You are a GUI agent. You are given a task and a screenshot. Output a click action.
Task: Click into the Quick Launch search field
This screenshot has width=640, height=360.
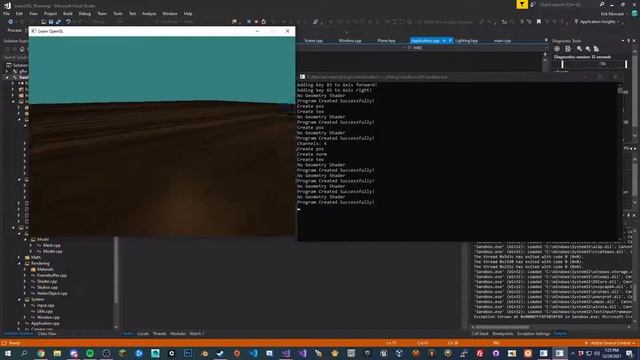click(x=569, y=4)
